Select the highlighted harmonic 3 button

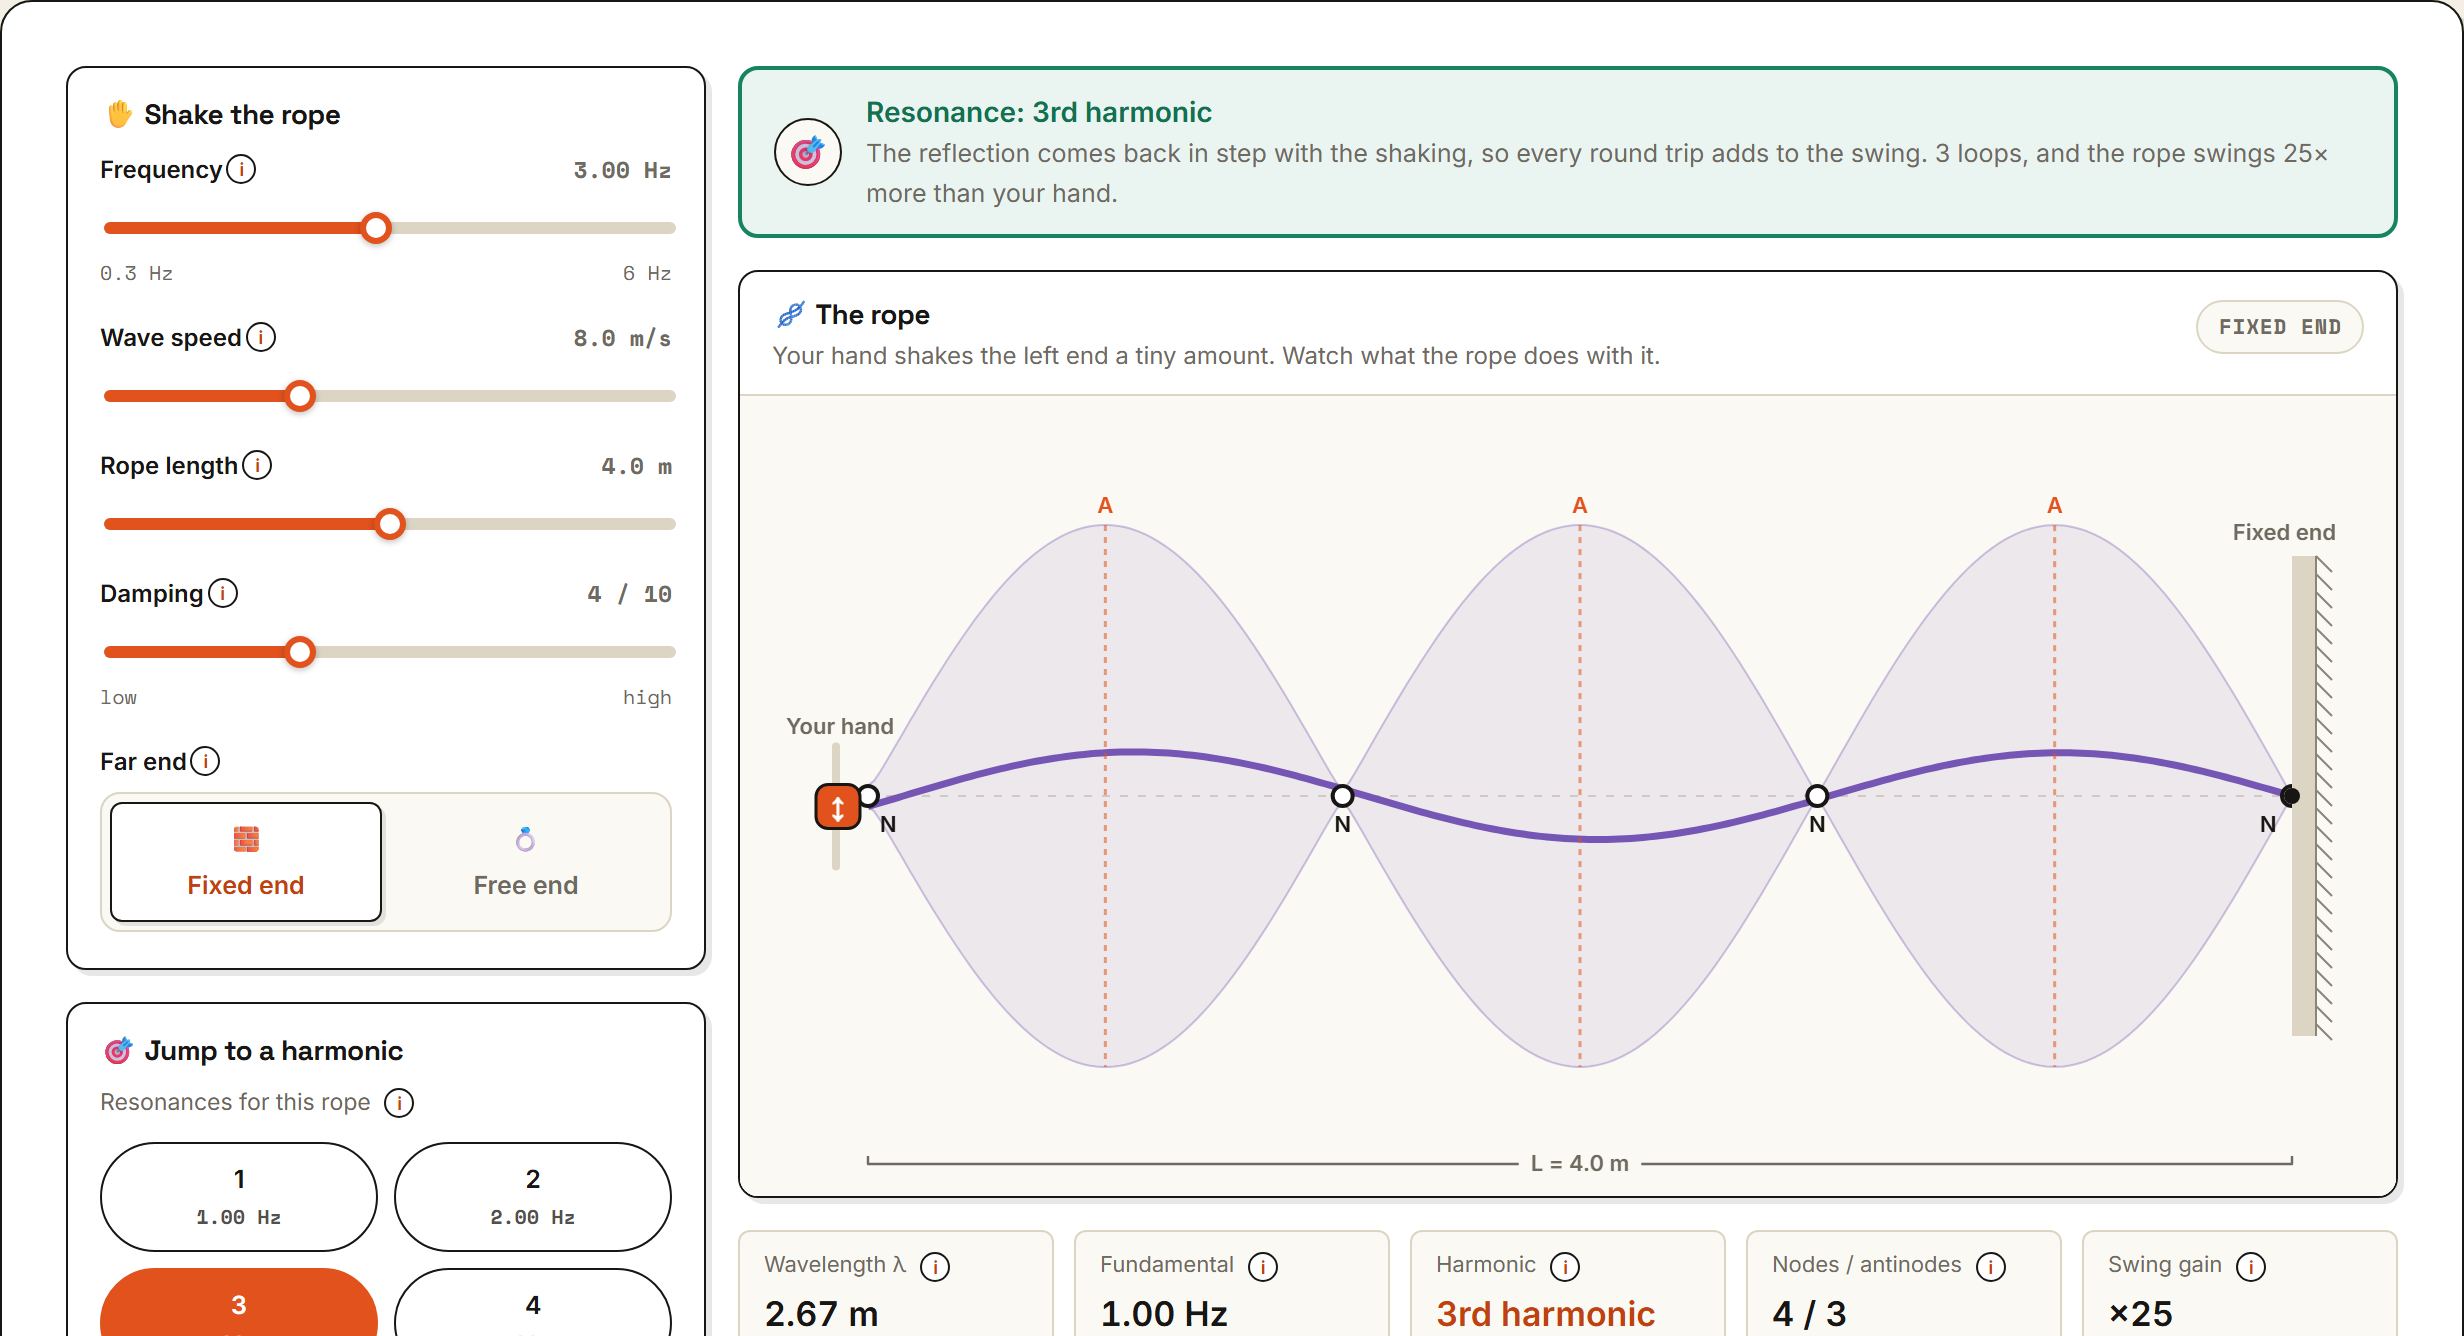pos(239,1302)
